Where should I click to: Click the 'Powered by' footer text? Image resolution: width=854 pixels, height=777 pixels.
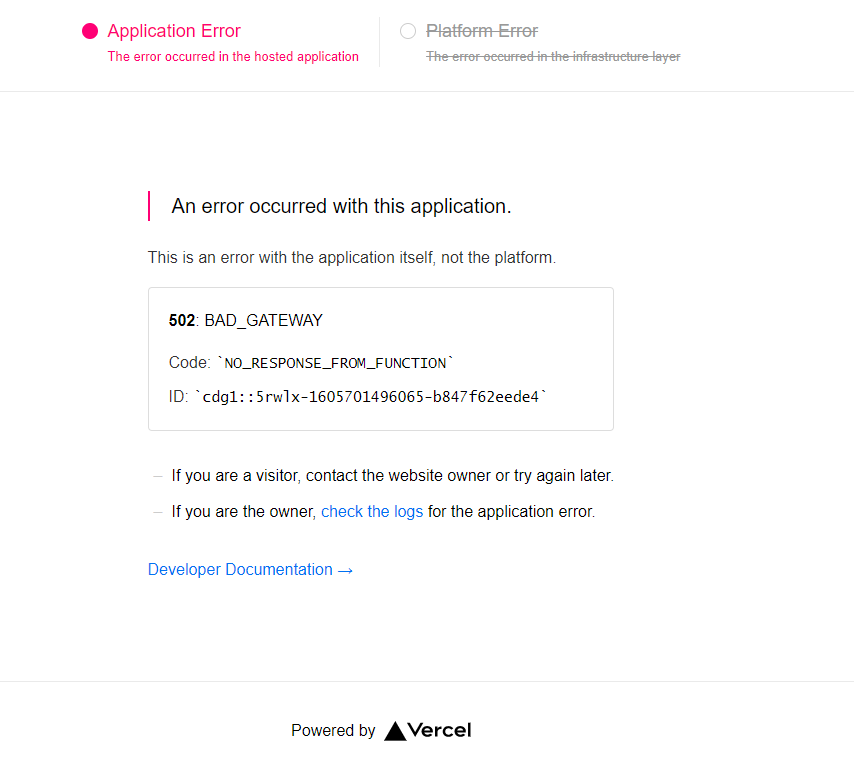333,731
